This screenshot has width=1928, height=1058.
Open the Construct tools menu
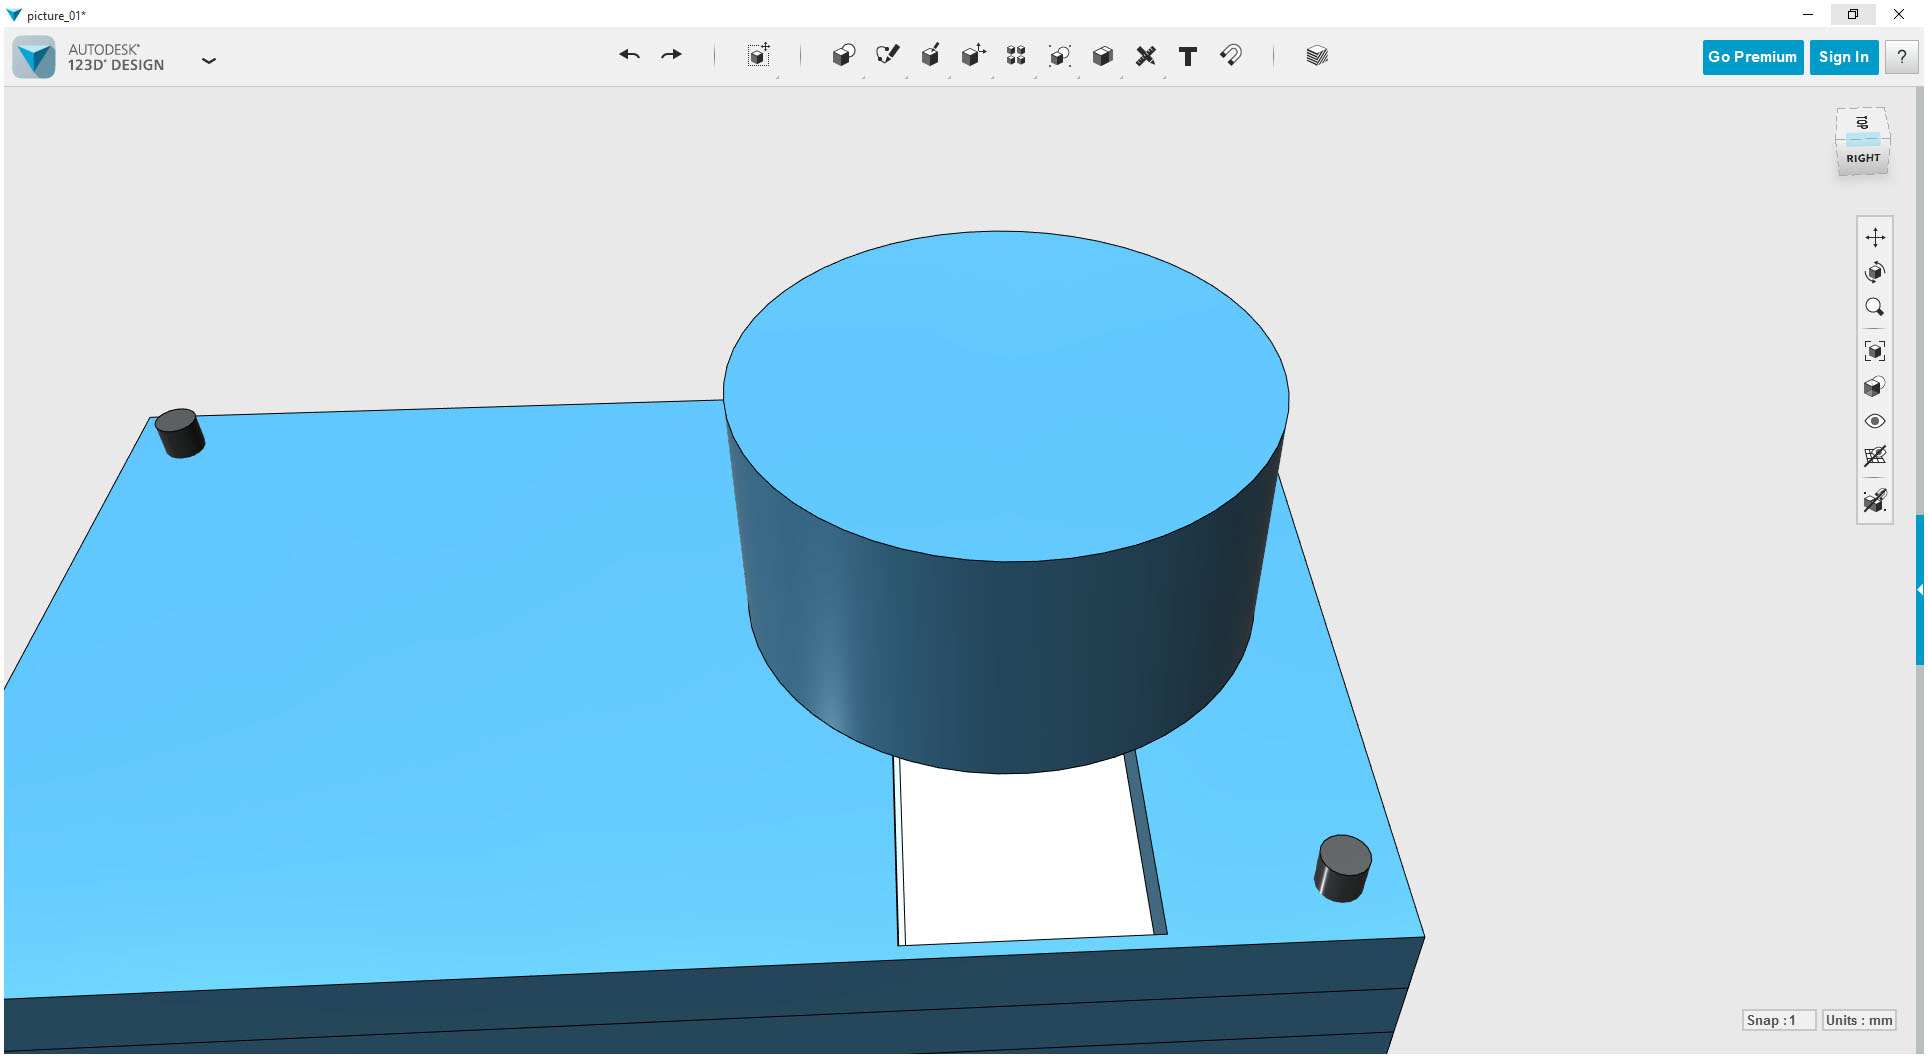[930, 55]
